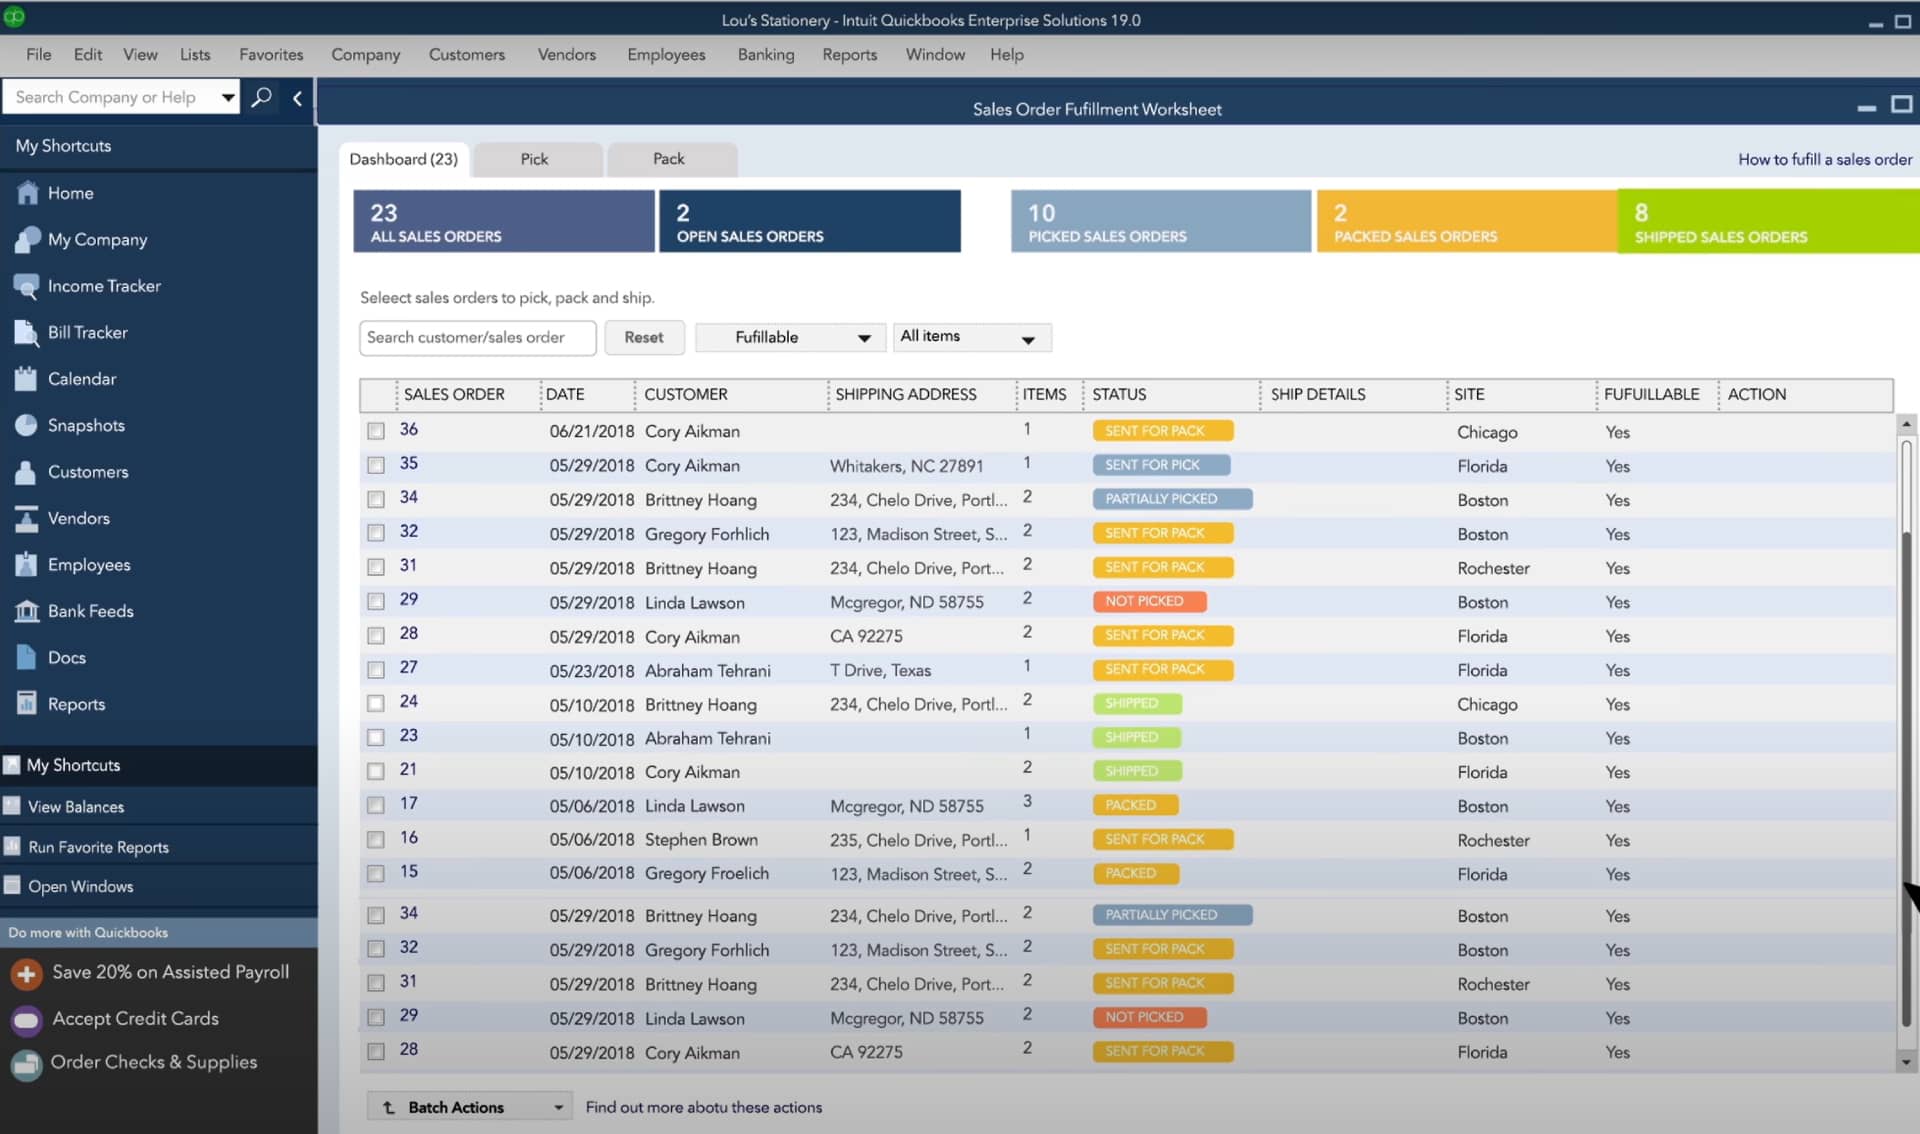Check sales order 16 checkbox
This screenshot has width=1920, height=1134.
click(376, 839)
